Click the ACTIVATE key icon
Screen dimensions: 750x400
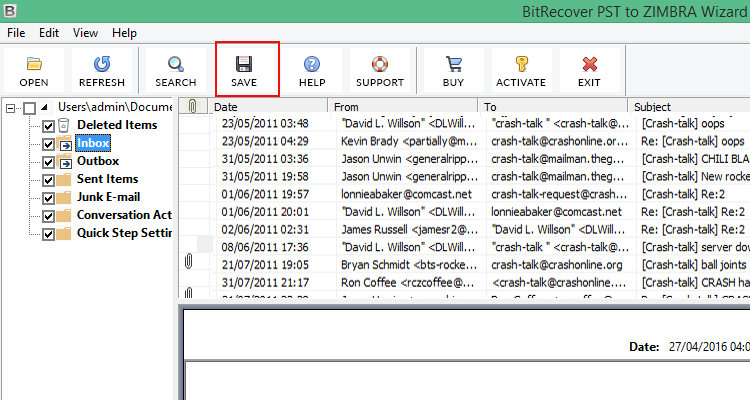[x=521, y=64]
